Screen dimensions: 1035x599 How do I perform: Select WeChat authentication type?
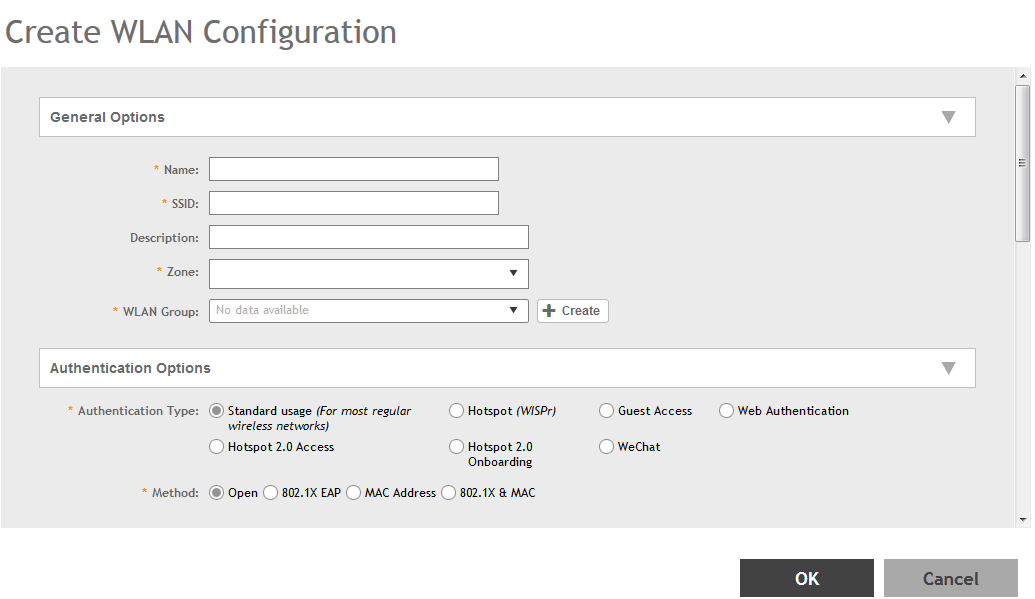(x=606, y=447)
